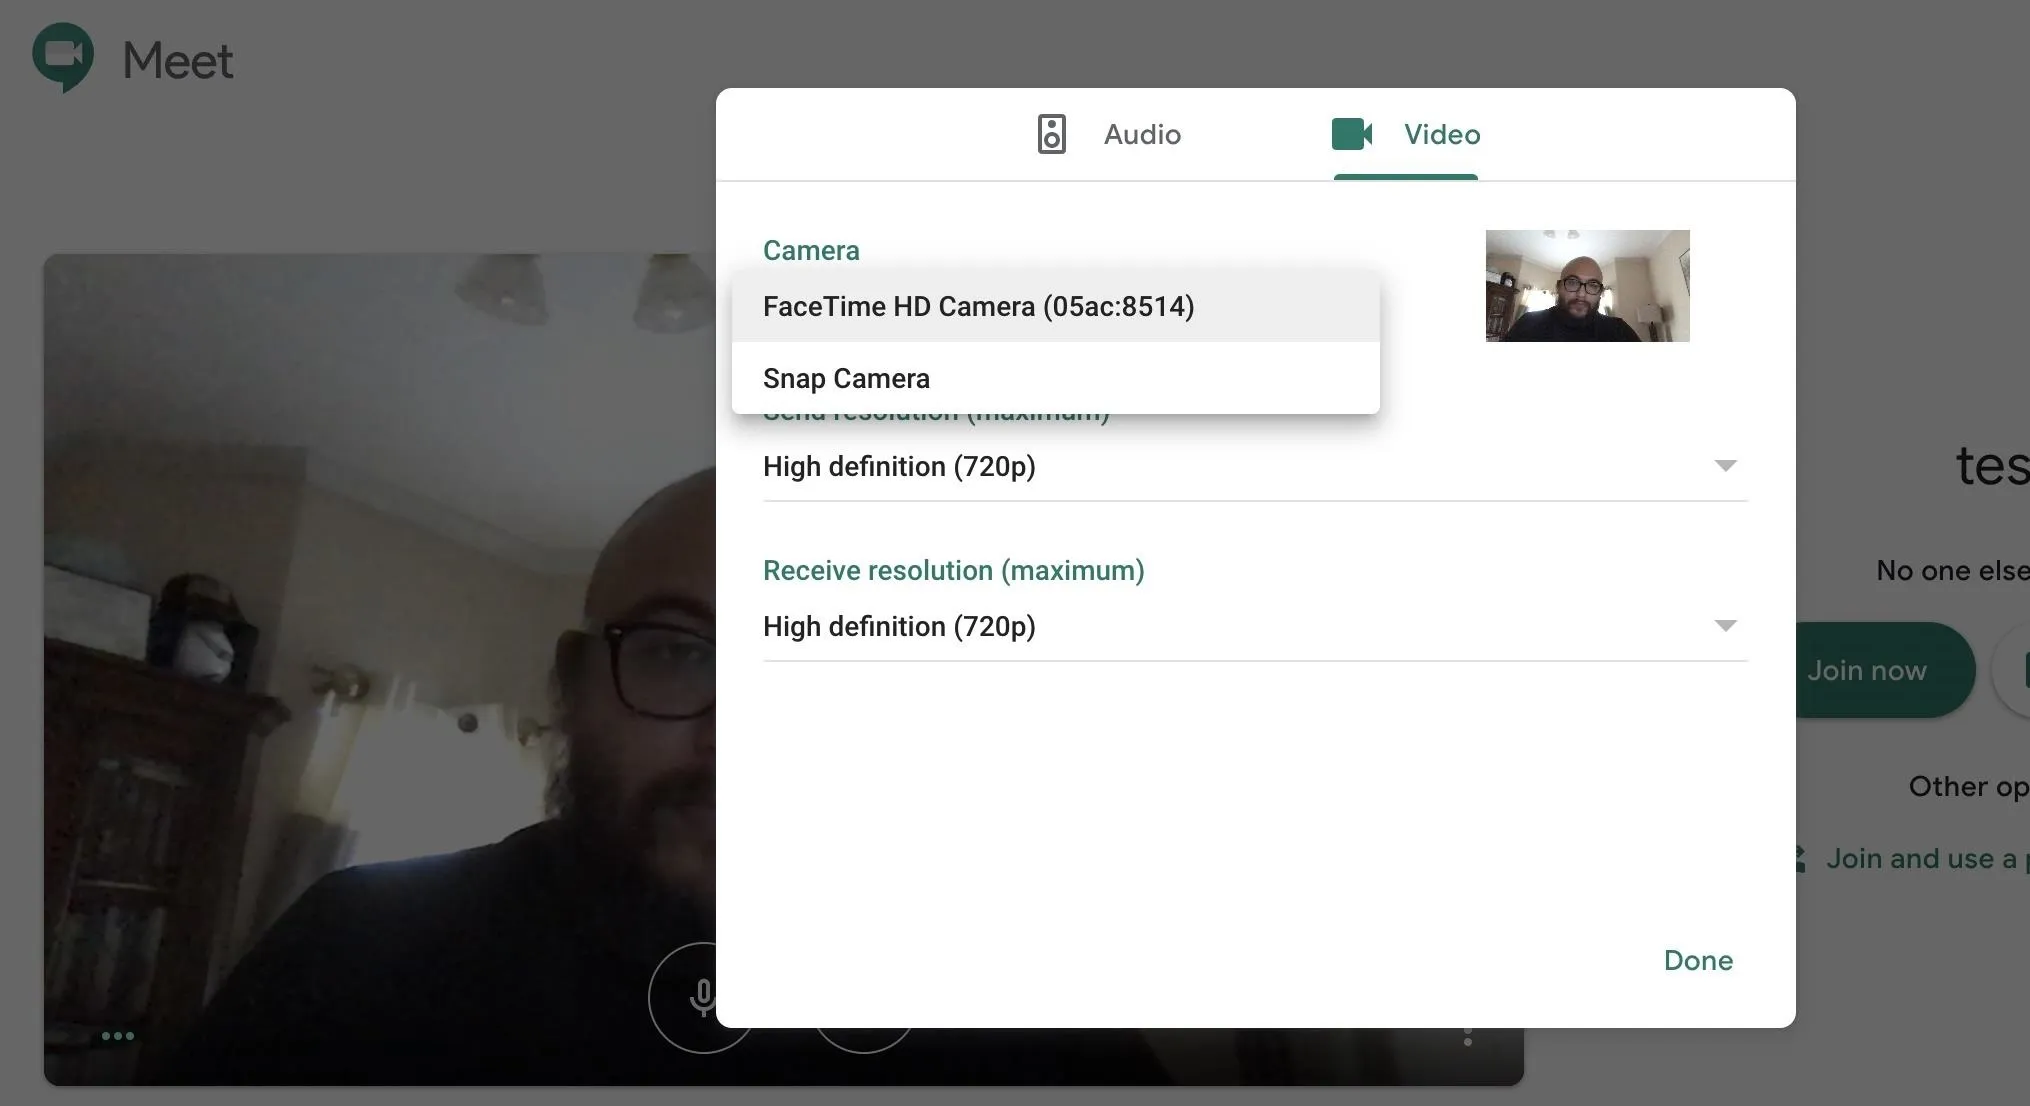
Task: Click Done to close settings
Action: click(1698, 960)
